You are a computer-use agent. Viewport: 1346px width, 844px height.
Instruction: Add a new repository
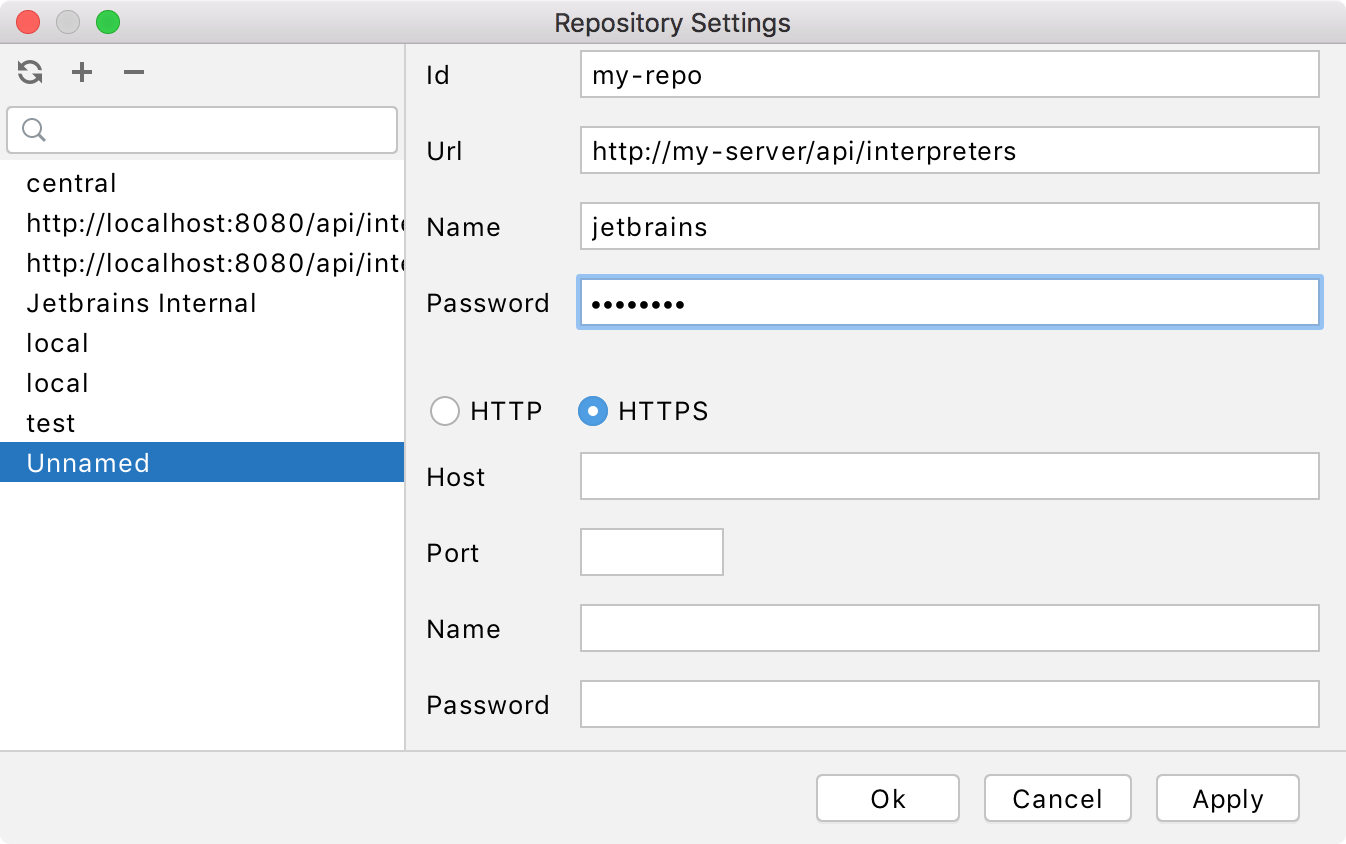[x=81, y=71]
